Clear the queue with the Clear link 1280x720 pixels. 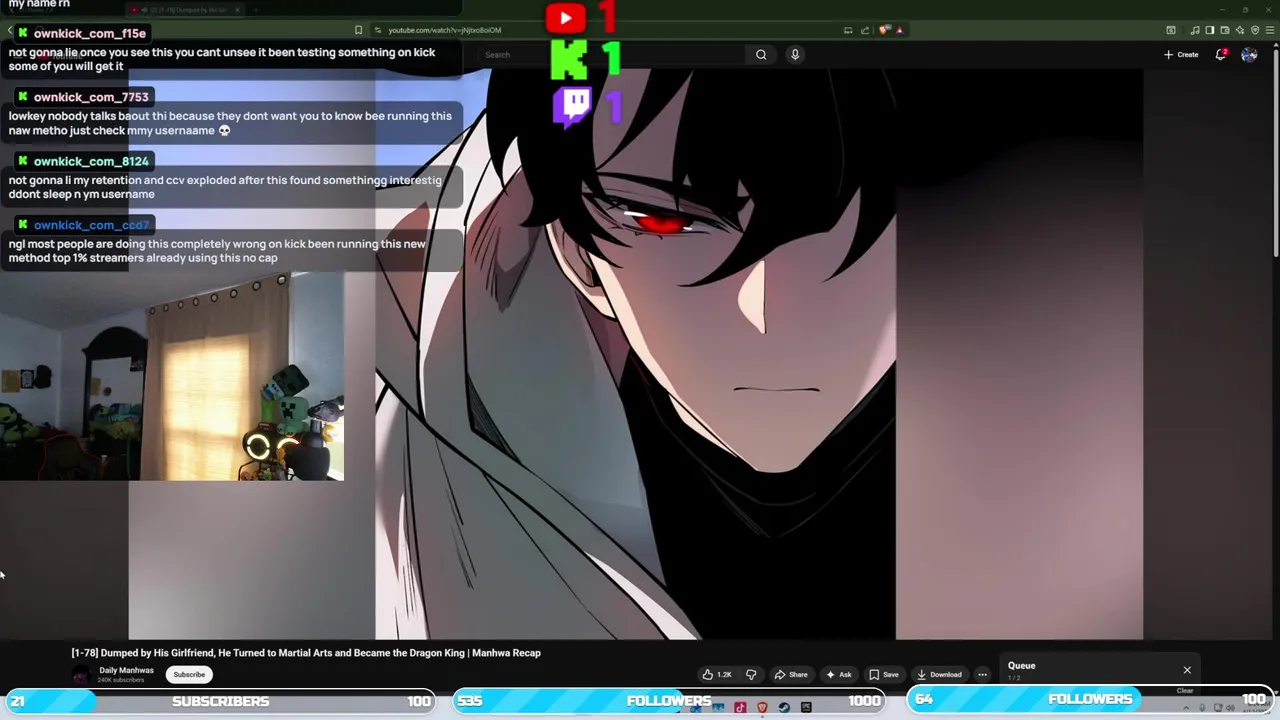[x=1185, y=691]
